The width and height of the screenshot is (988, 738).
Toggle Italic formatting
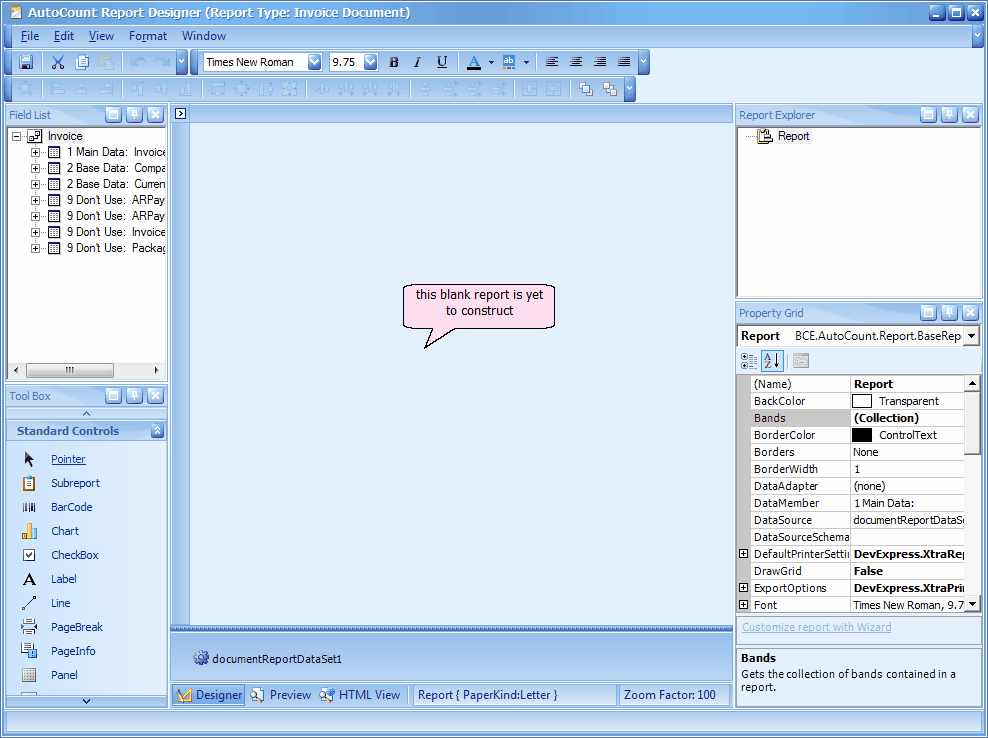point(417,62)
